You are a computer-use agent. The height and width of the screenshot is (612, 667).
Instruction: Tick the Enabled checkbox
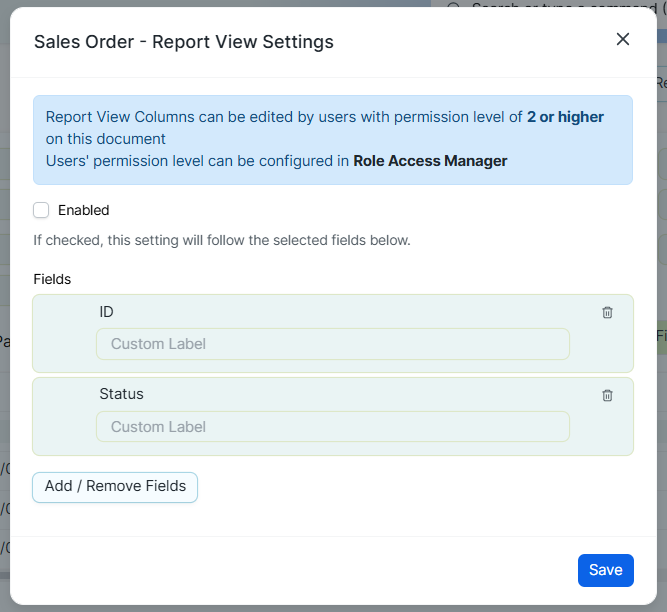pos(41,210)
